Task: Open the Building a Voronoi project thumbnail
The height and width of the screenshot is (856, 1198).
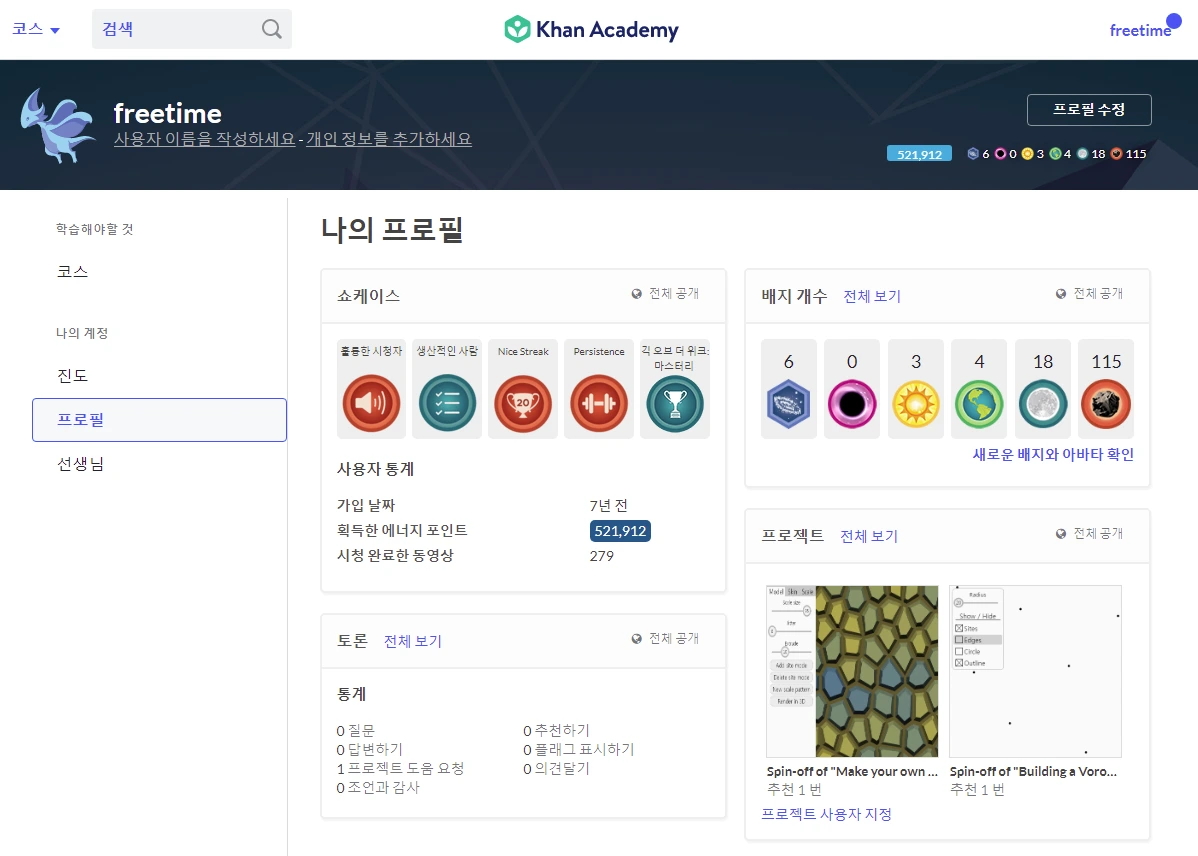Action: [x=1035, y=671]
